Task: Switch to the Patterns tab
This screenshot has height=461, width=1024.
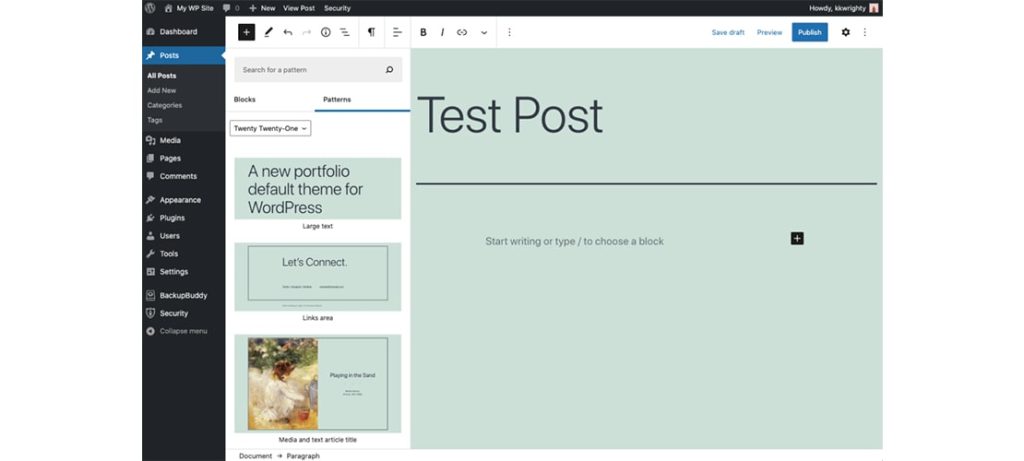Action: point(337,99)
